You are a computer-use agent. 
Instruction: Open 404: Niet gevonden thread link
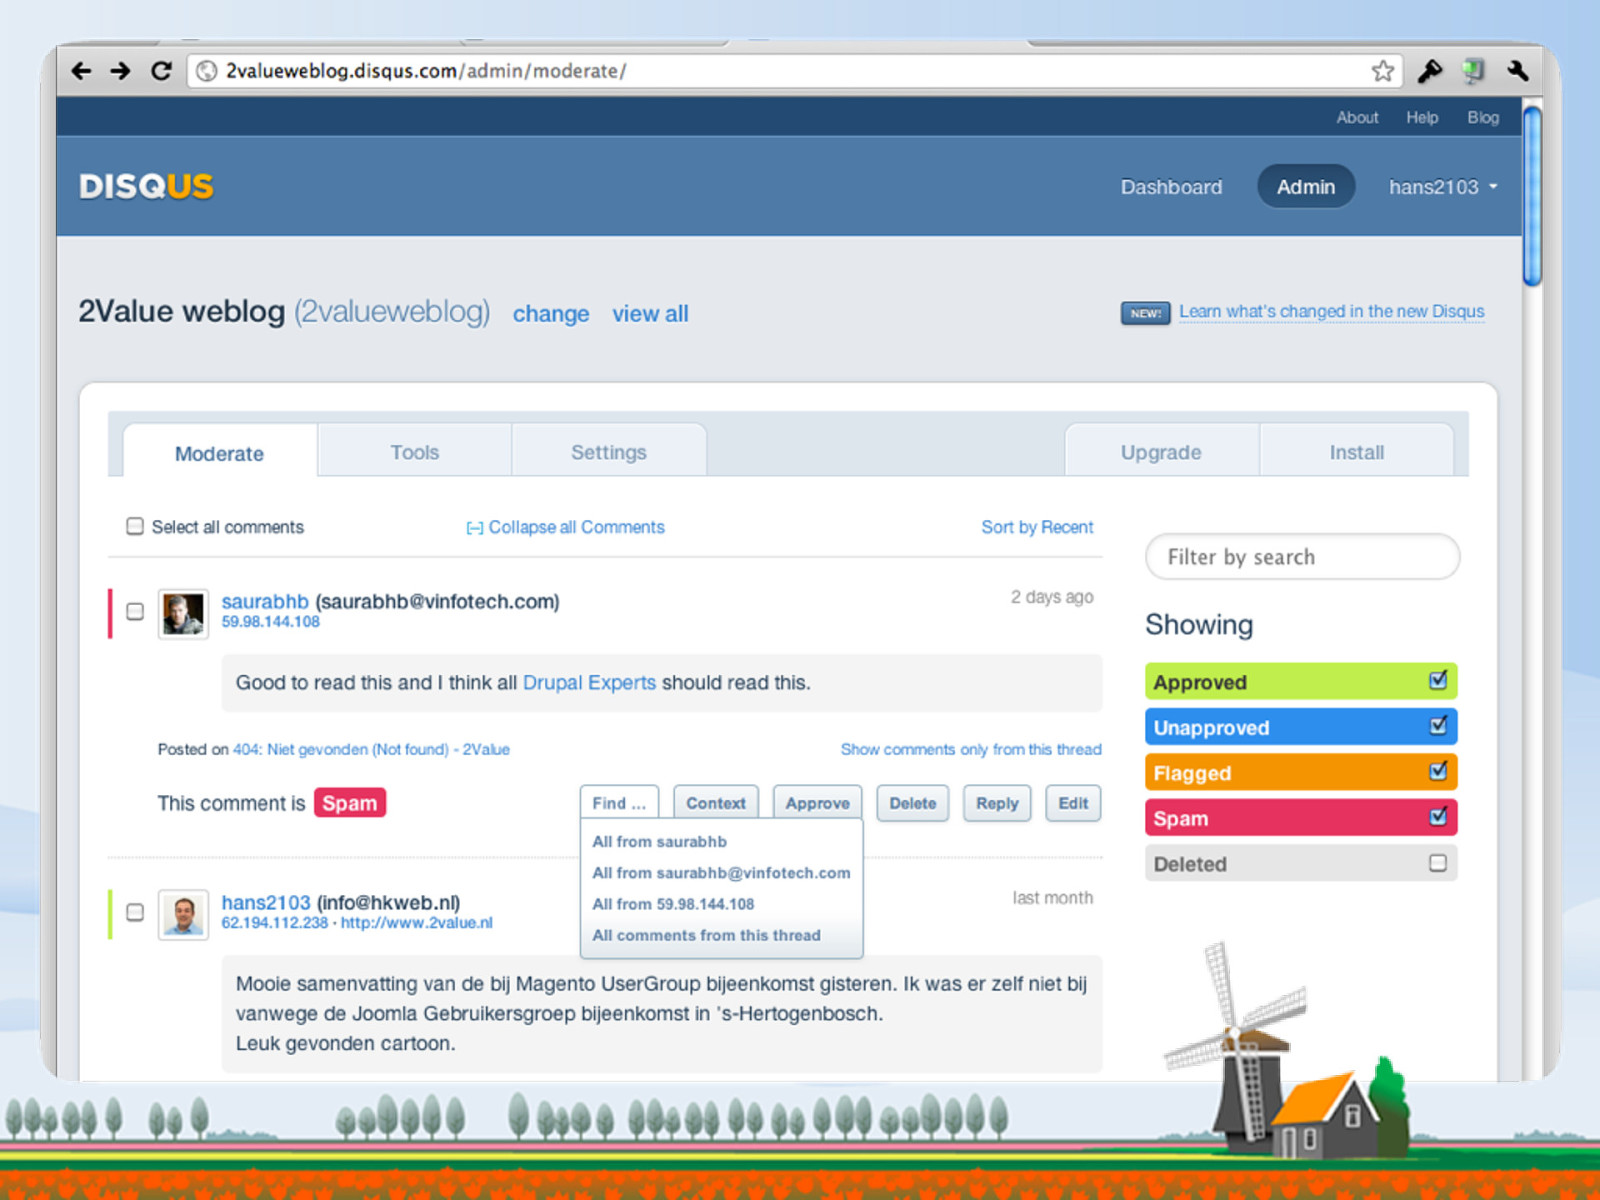coord(371,749)
